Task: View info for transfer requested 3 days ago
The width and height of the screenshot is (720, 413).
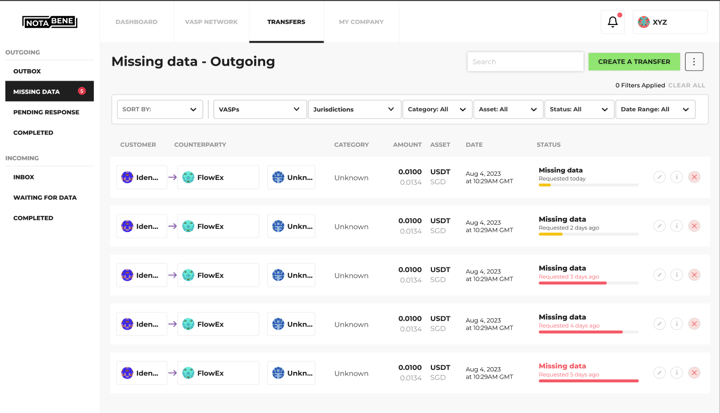Action: pyautogui.click(x=676, y=275)
